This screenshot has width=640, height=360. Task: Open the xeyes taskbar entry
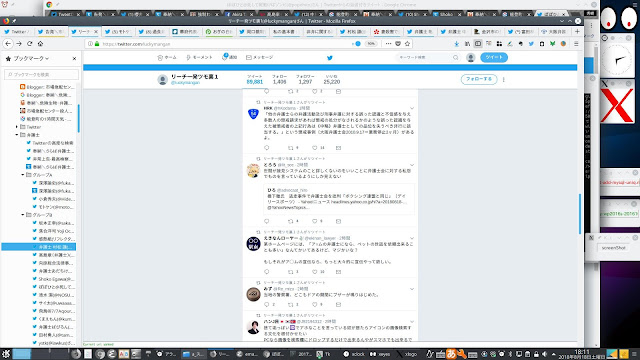tap(380, 354)
